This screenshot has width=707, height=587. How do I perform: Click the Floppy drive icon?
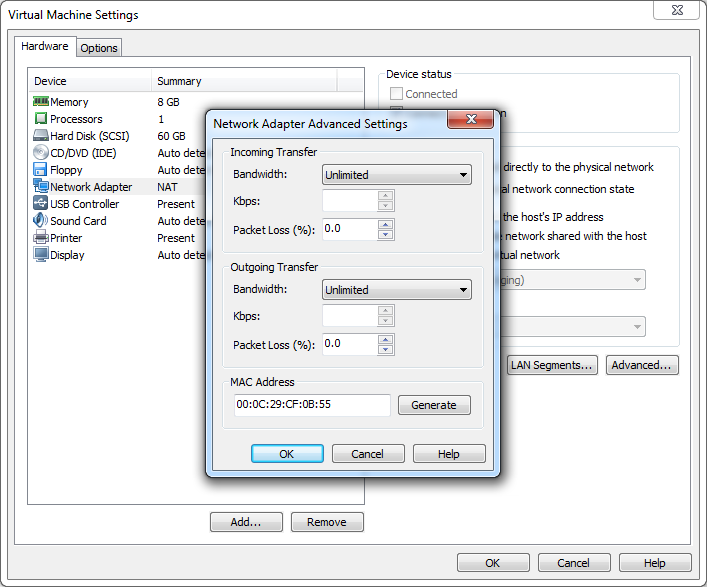(41, 170)
